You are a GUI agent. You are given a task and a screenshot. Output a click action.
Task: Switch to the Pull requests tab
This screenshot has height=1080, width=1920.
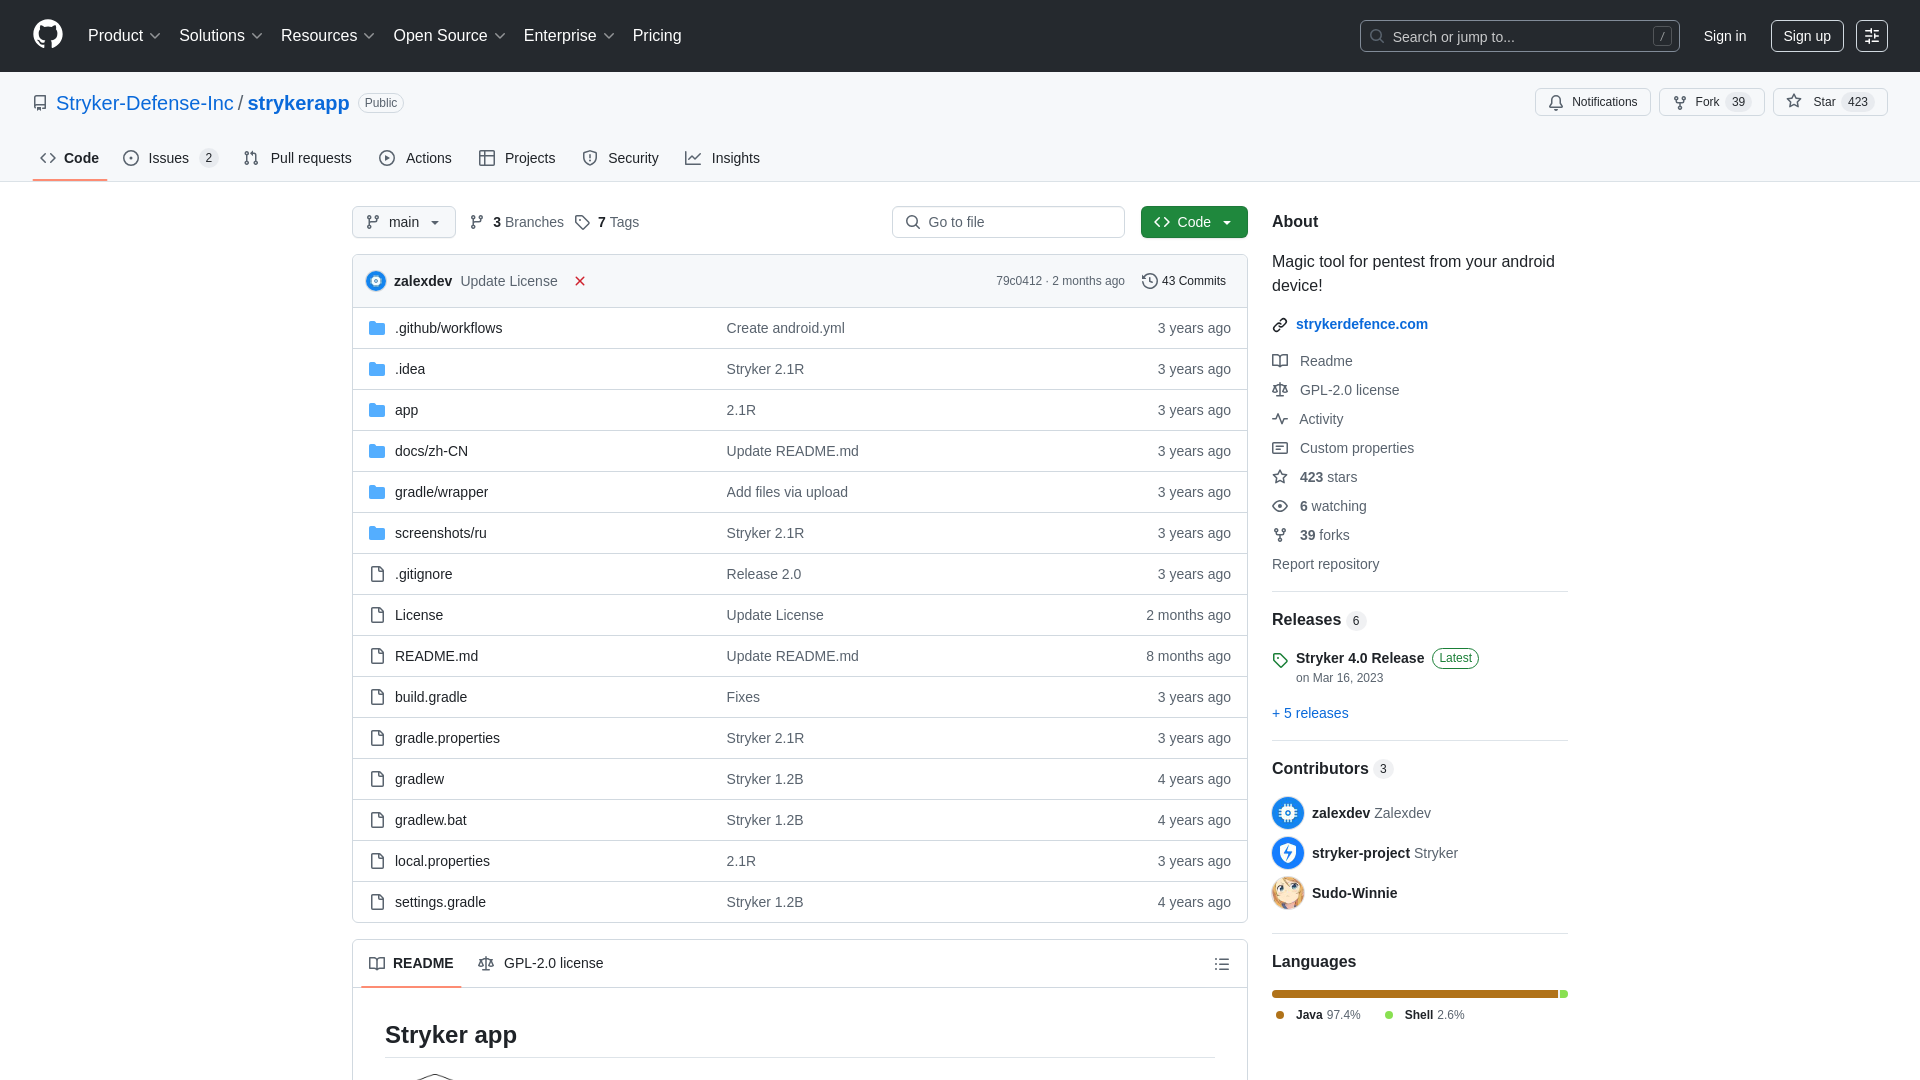click(x=297, y=158)
